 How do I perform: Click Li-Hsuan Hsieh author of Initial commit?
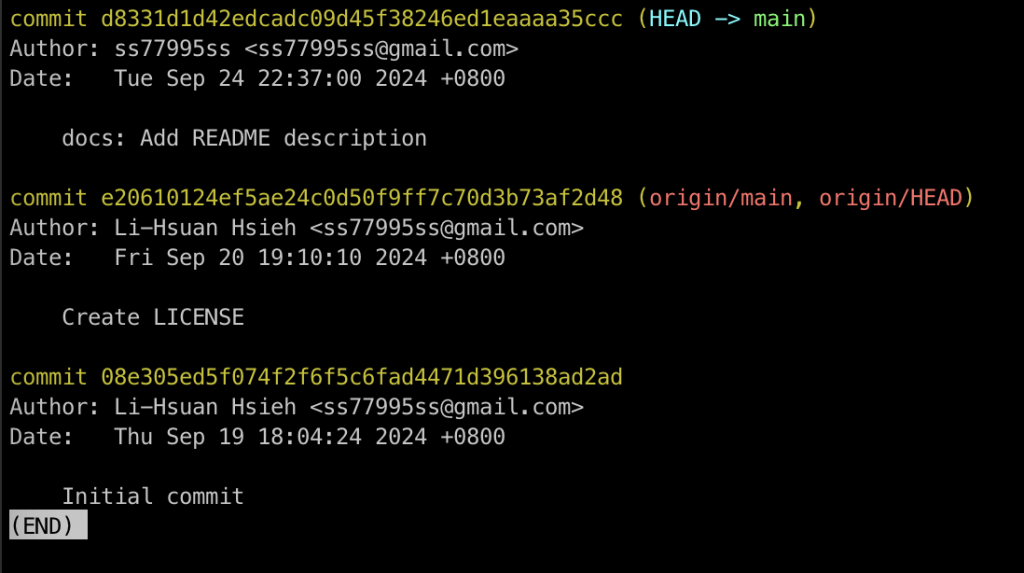coord(205,407)
